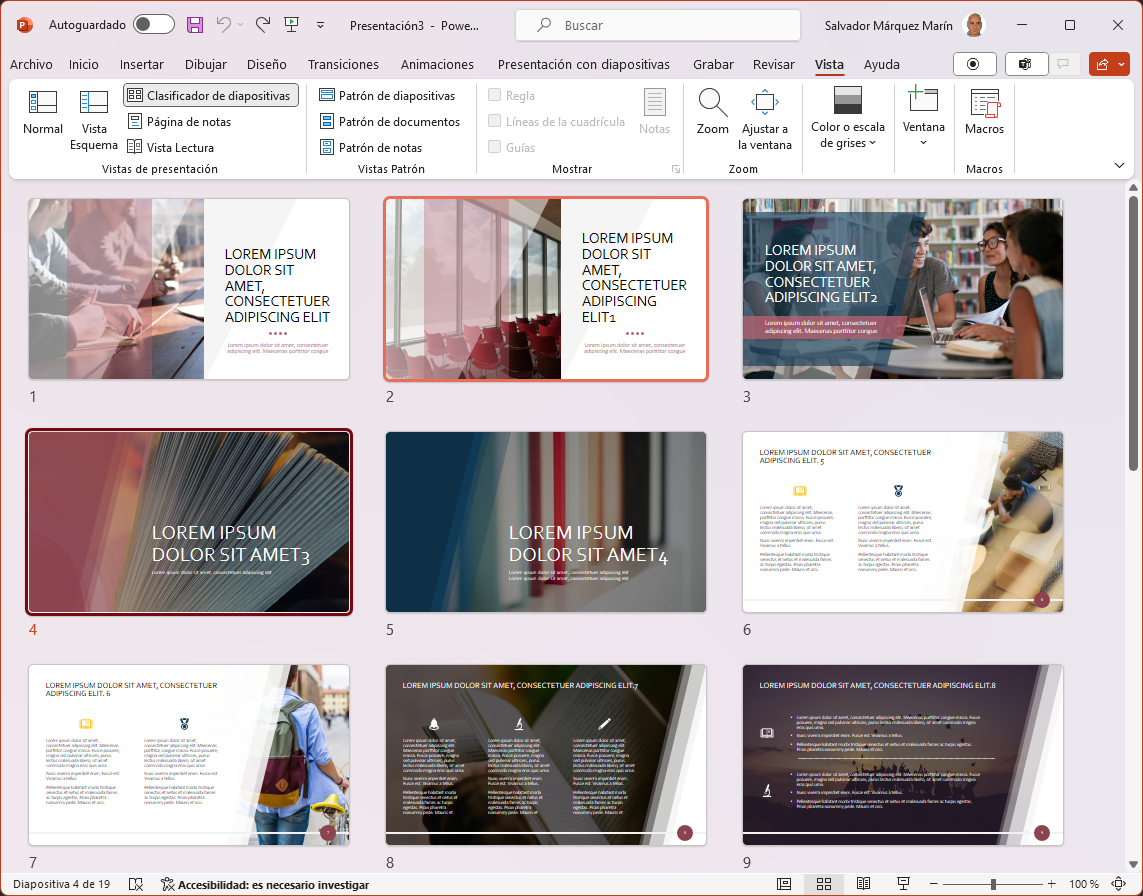
Task: Click the Share button icon
Action: click(x=1102, y=64)
